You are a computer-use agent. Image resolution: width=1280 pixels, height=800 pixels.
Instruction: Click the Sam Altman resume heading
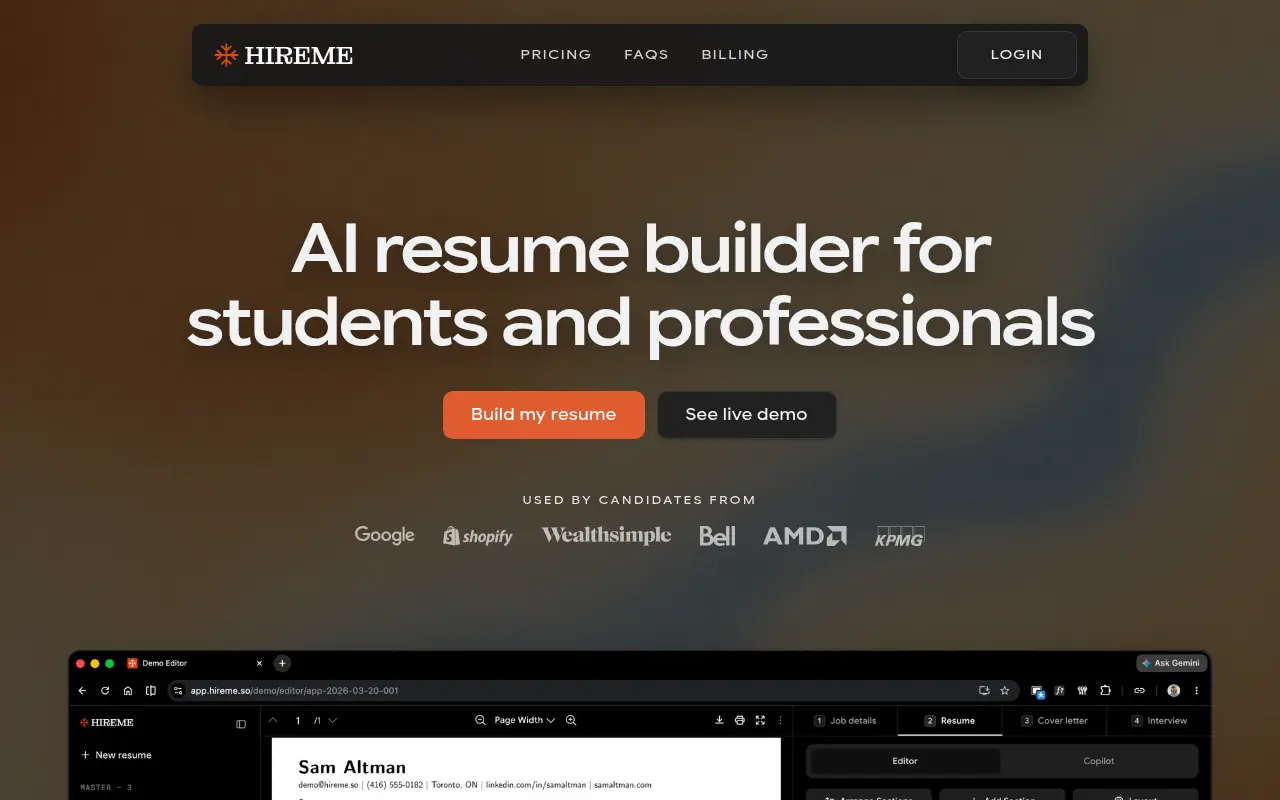tap(352, 767)
